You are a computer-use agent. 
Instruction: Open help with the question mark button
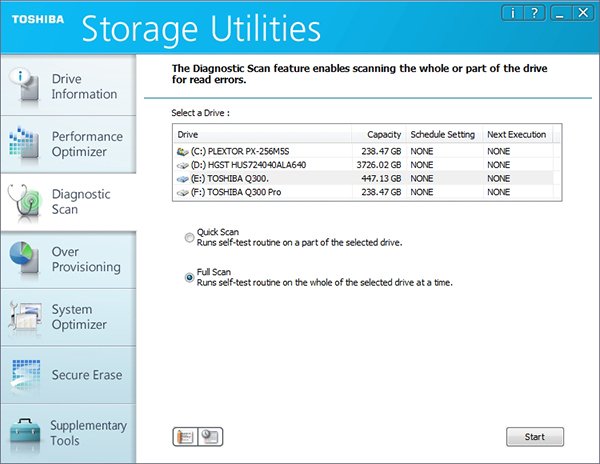tap(534, 13)
